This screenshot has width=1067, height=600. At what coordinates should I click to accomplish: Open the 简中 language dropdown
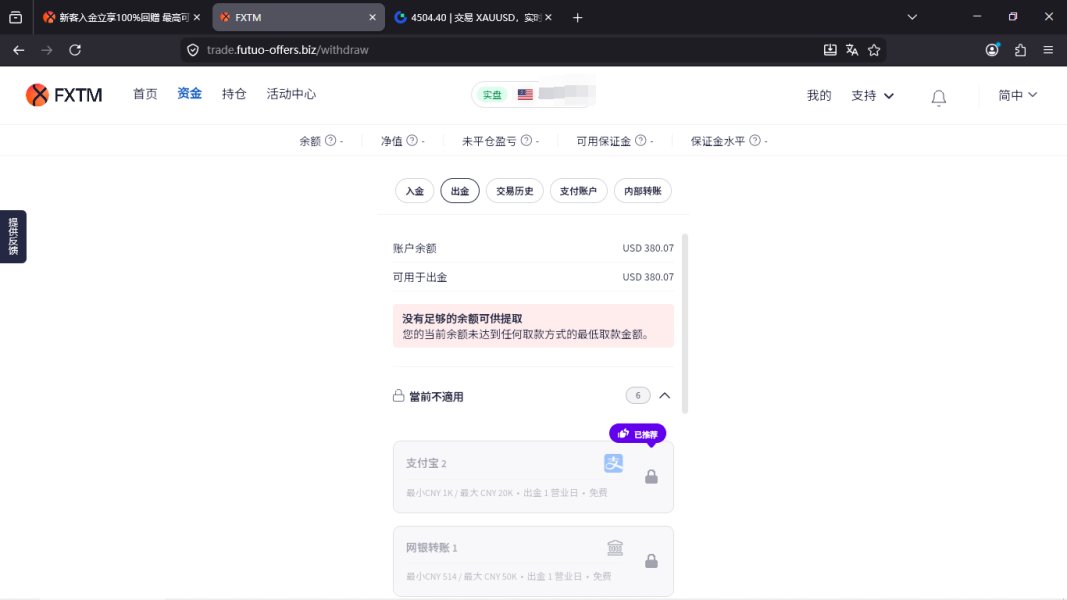pos(1017,95)
